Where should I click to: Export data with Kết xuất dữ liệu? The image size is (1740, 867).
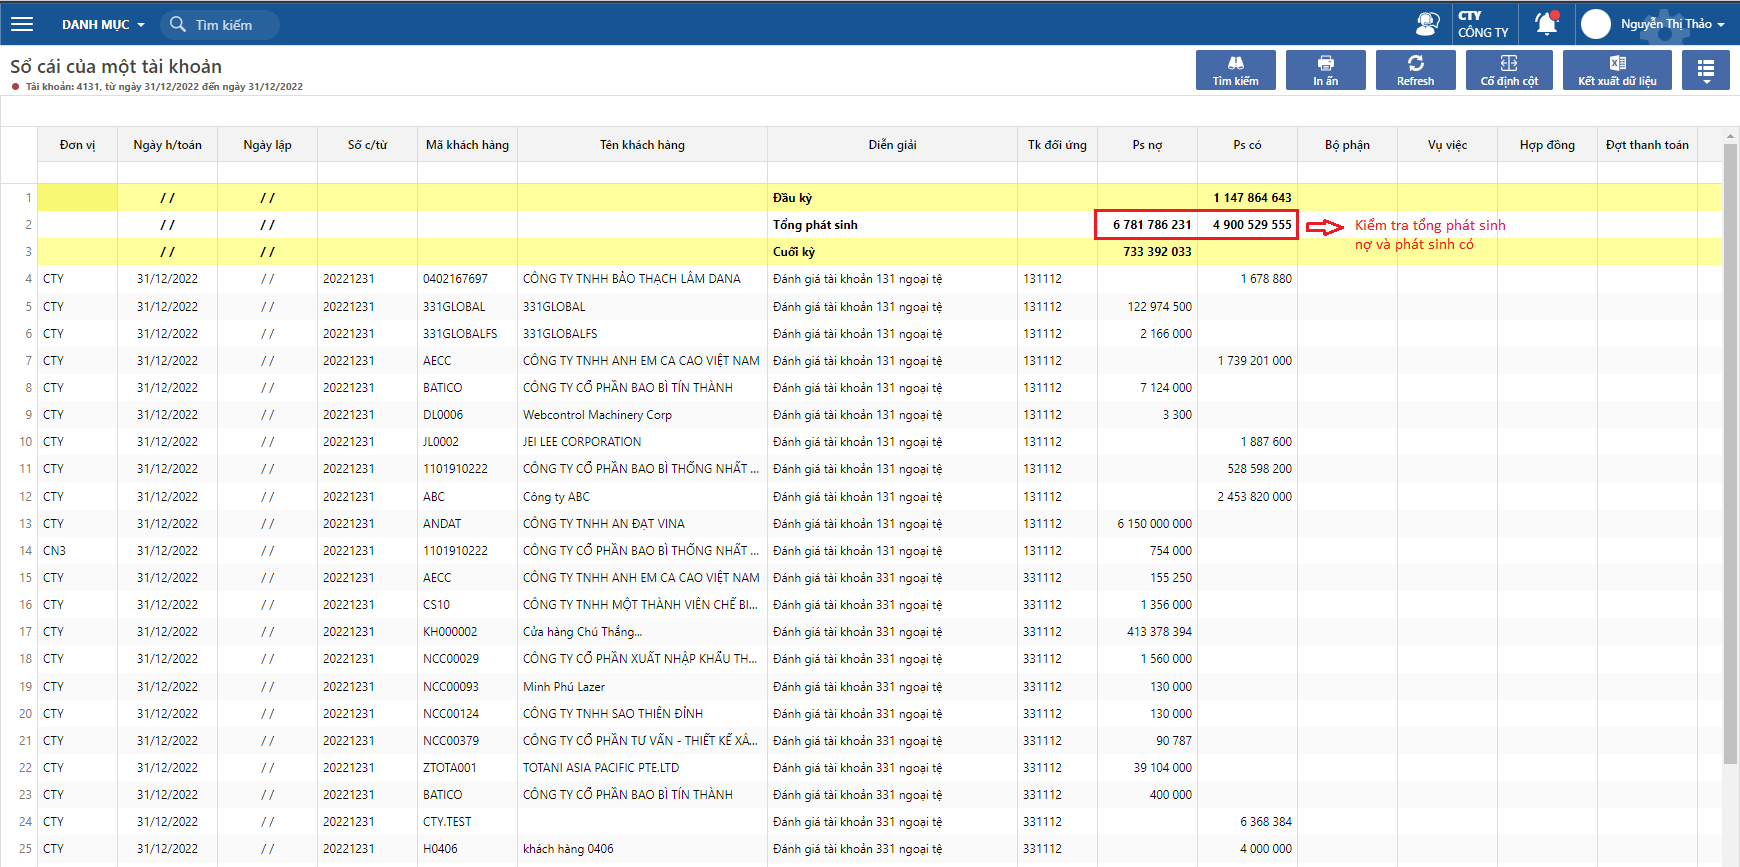point(1617,70)
